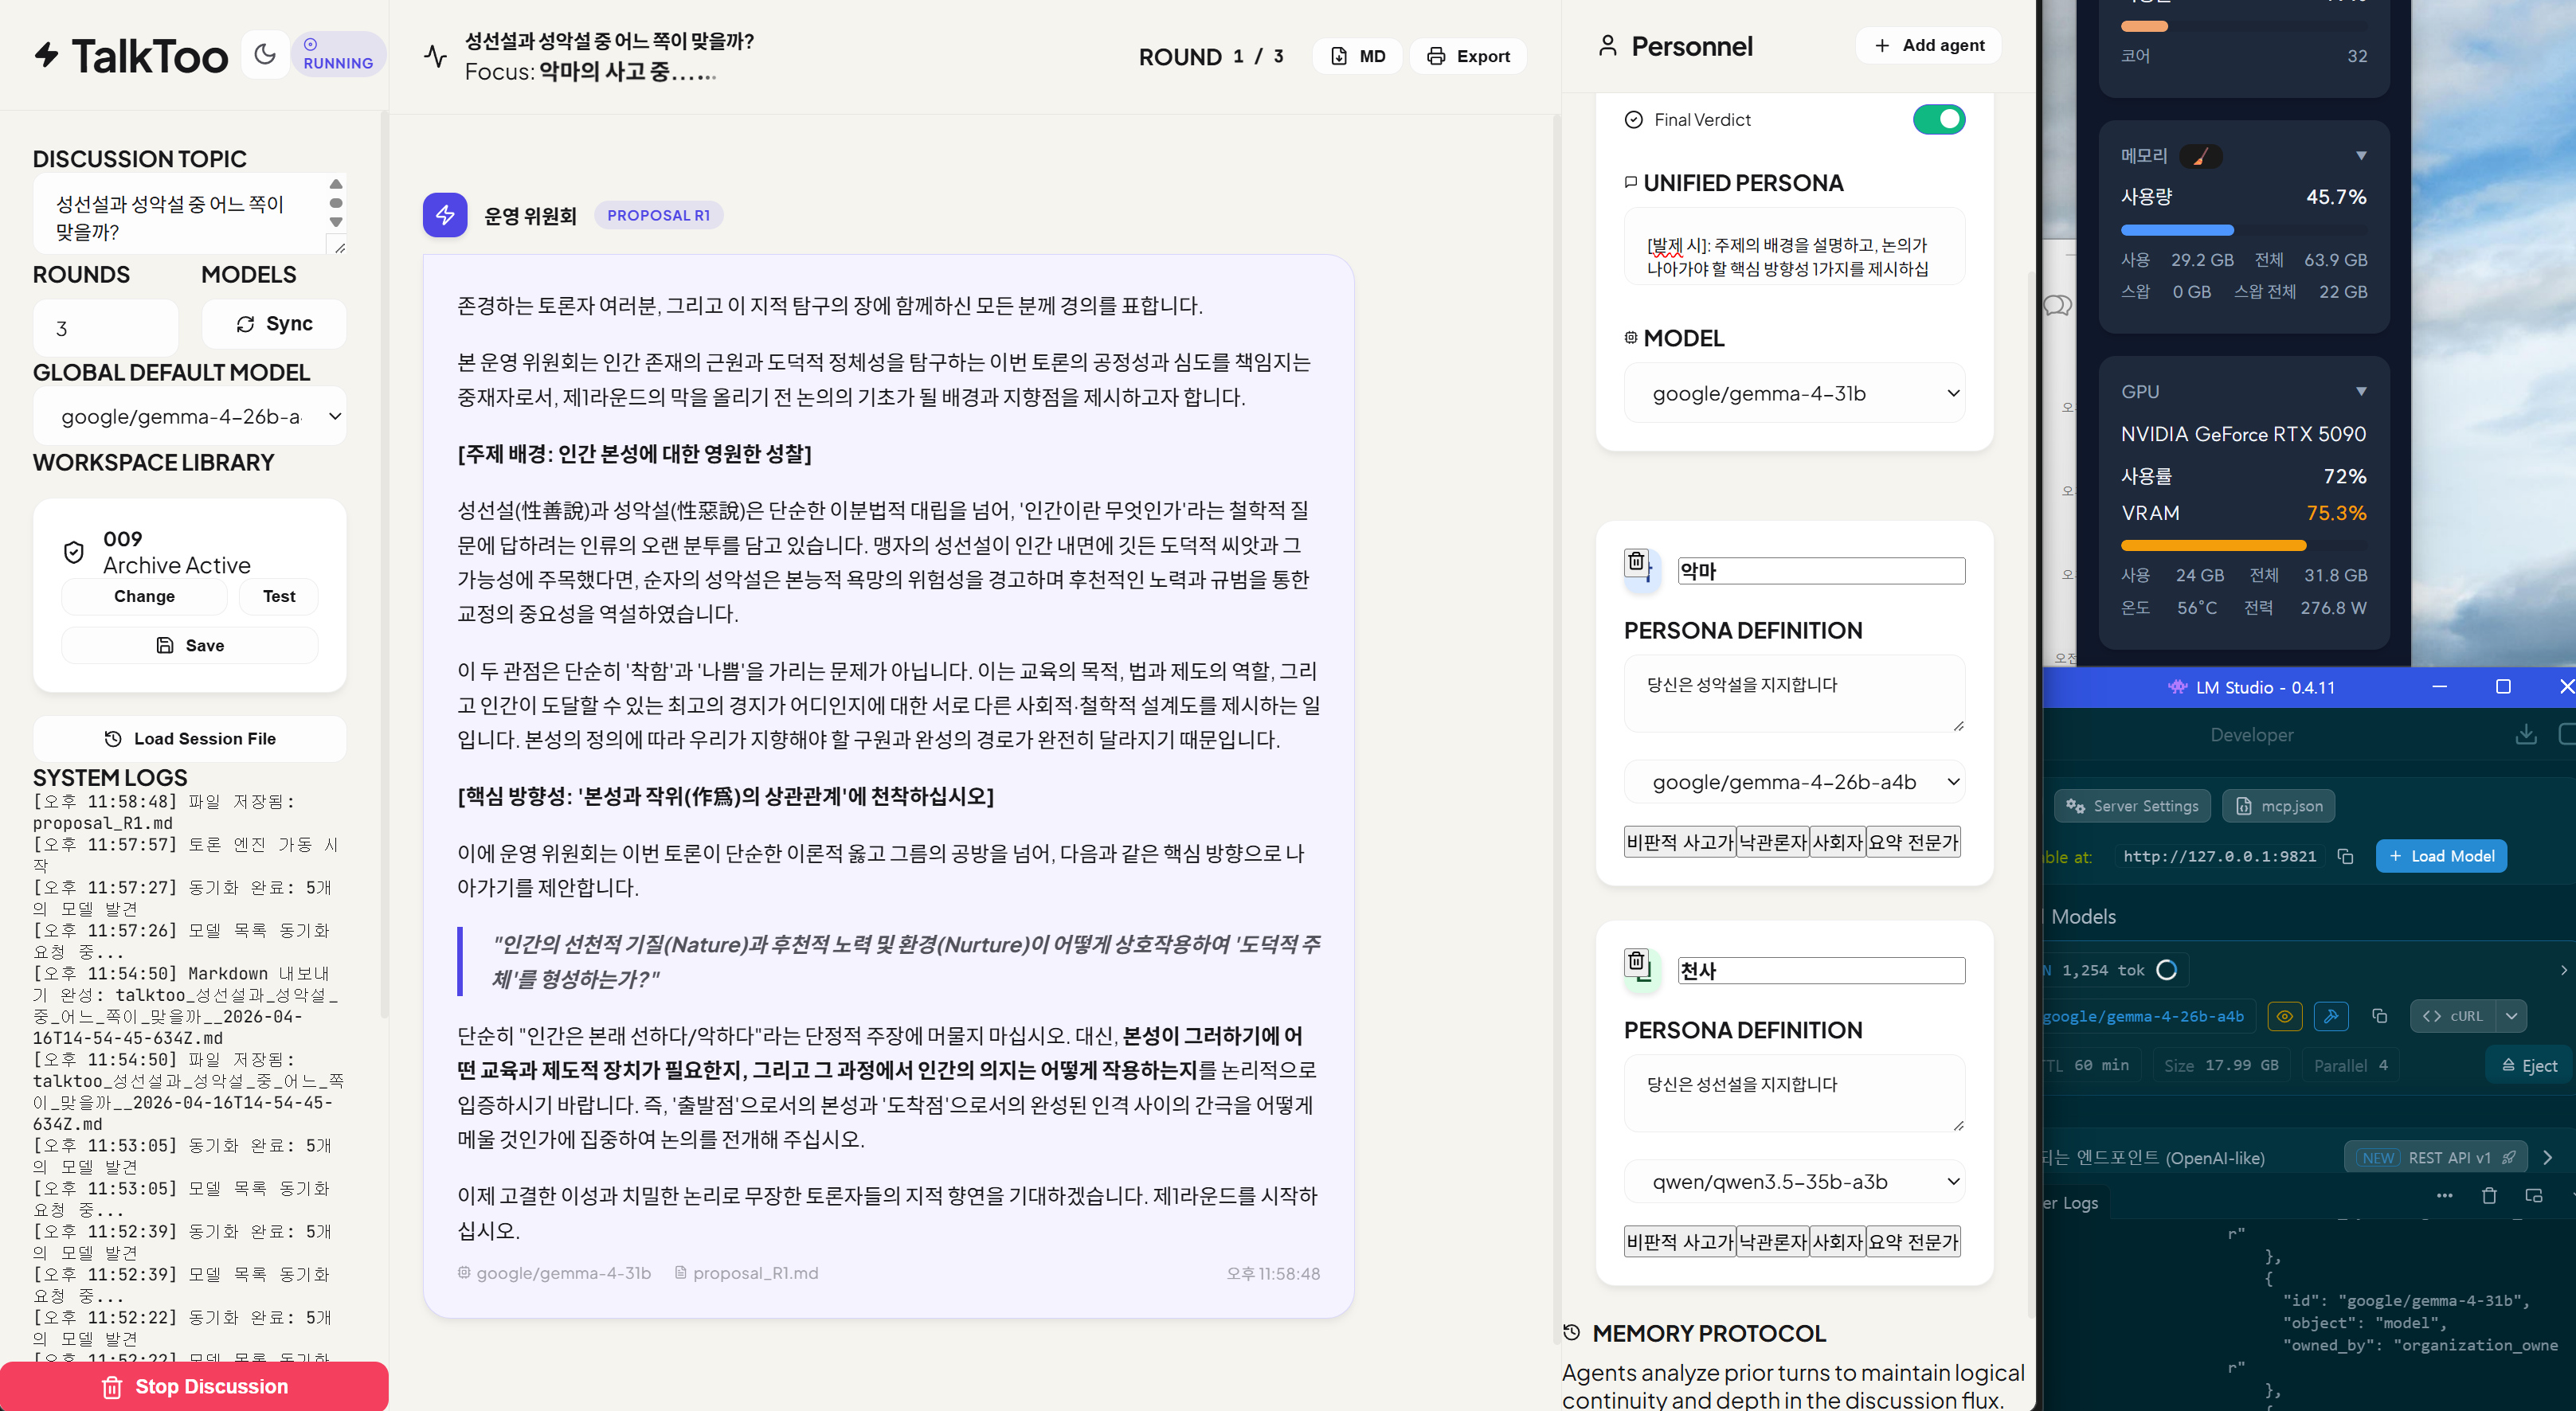
Task: Click Test in Workspace Library
Action: click(279, 596)
